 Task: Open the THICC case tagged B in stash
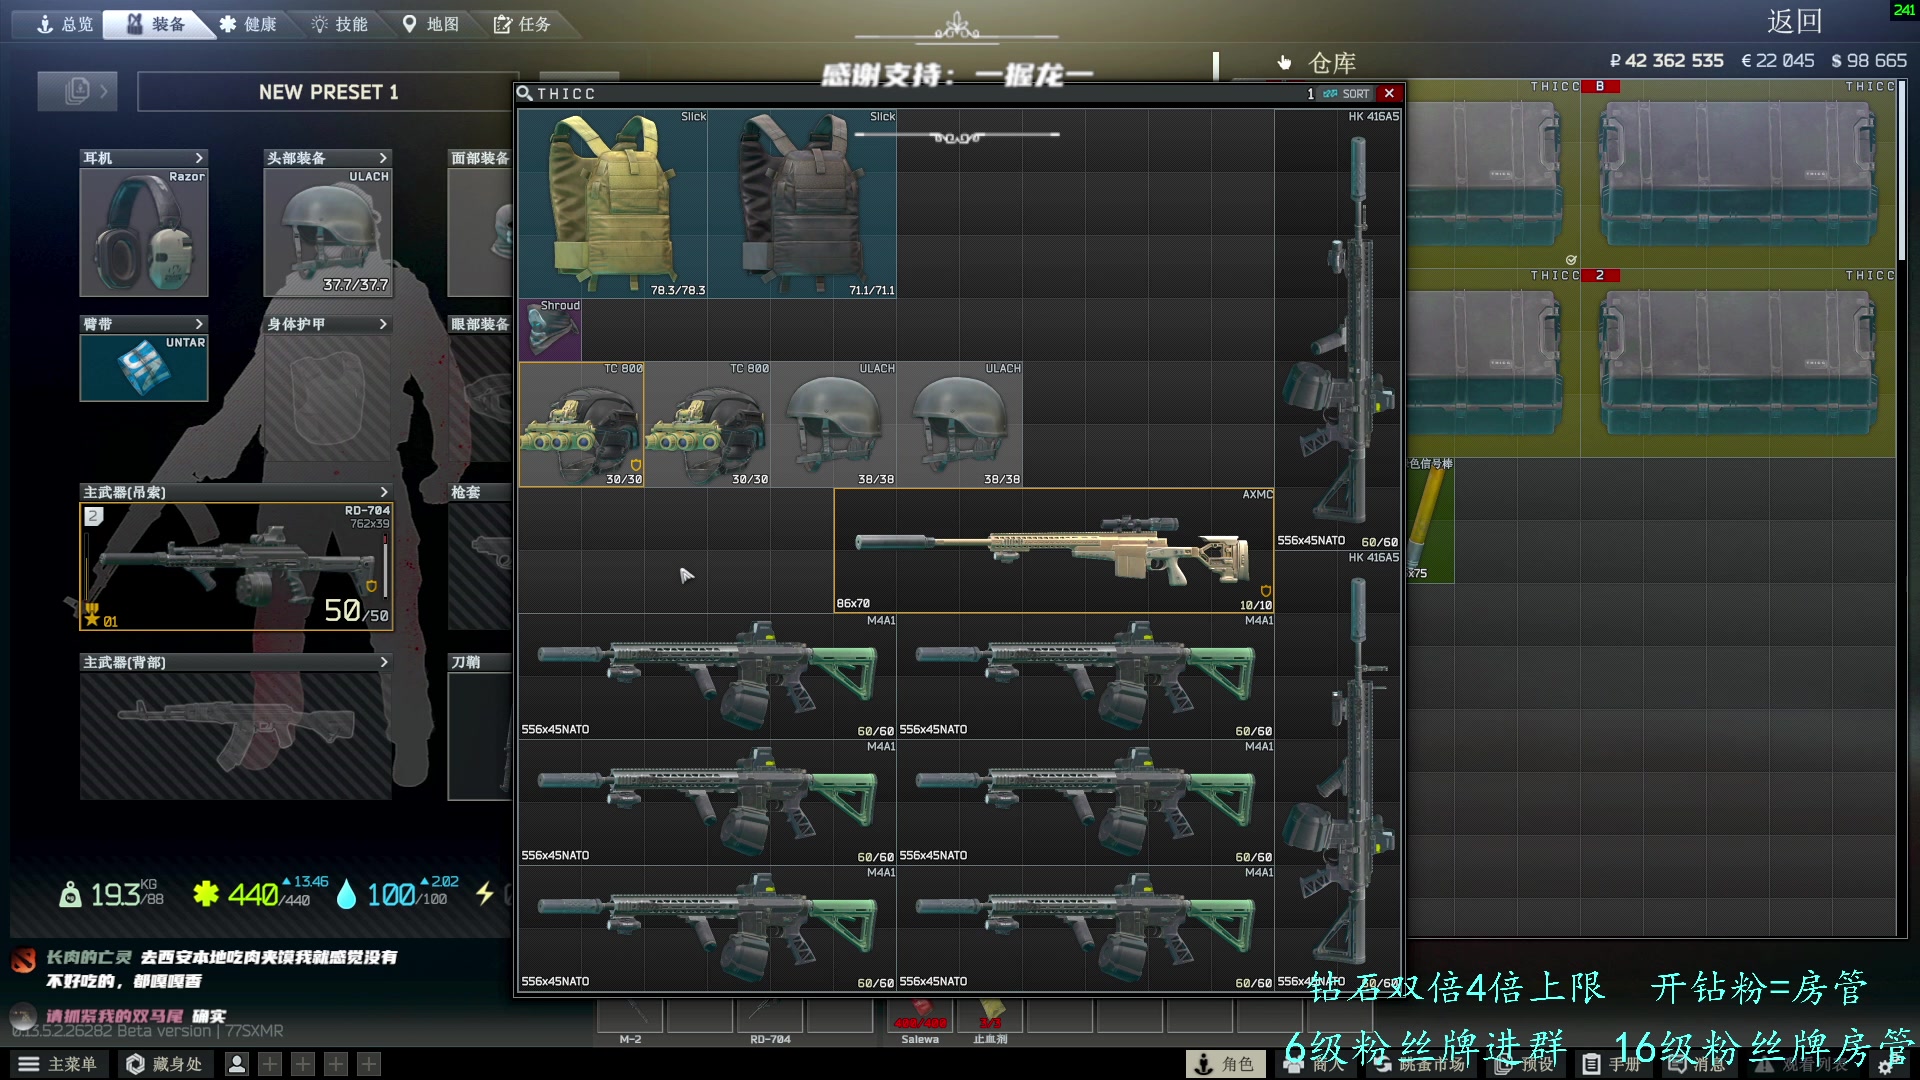point(1738,173)
